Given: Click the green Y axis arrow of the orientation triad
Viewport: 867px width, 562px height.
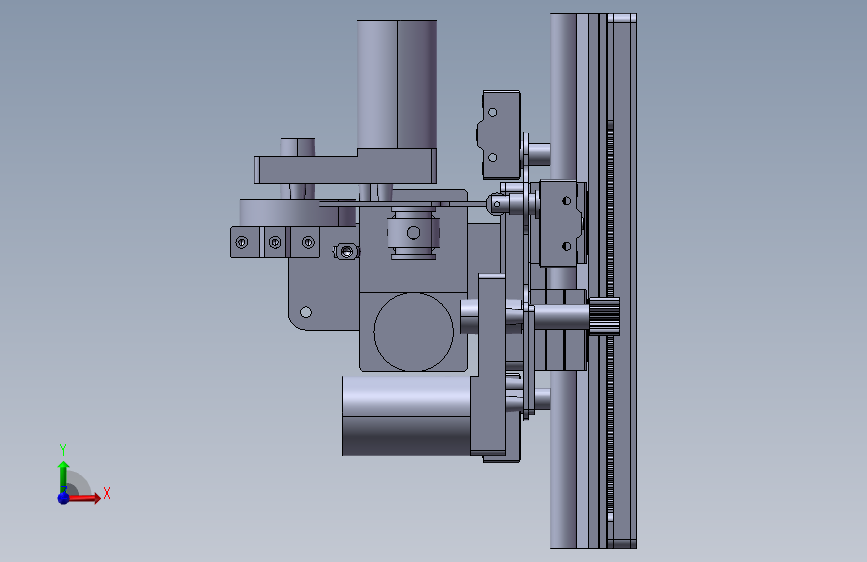Looking at the screenshot, I should [x=64, y=476].
